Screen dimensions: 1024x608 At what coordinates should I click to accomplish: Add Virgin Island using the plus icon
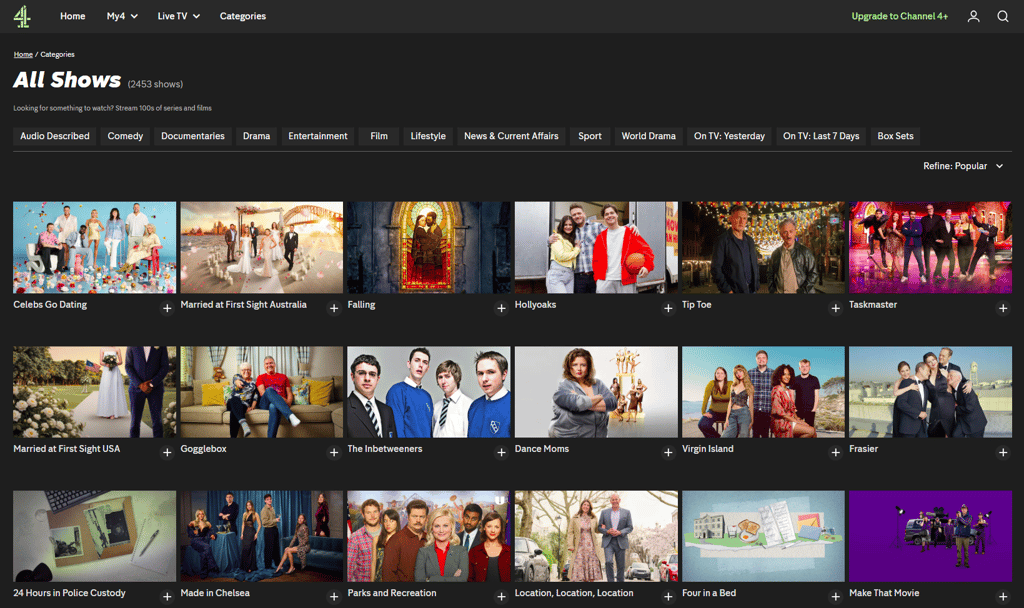coord(835,453)
